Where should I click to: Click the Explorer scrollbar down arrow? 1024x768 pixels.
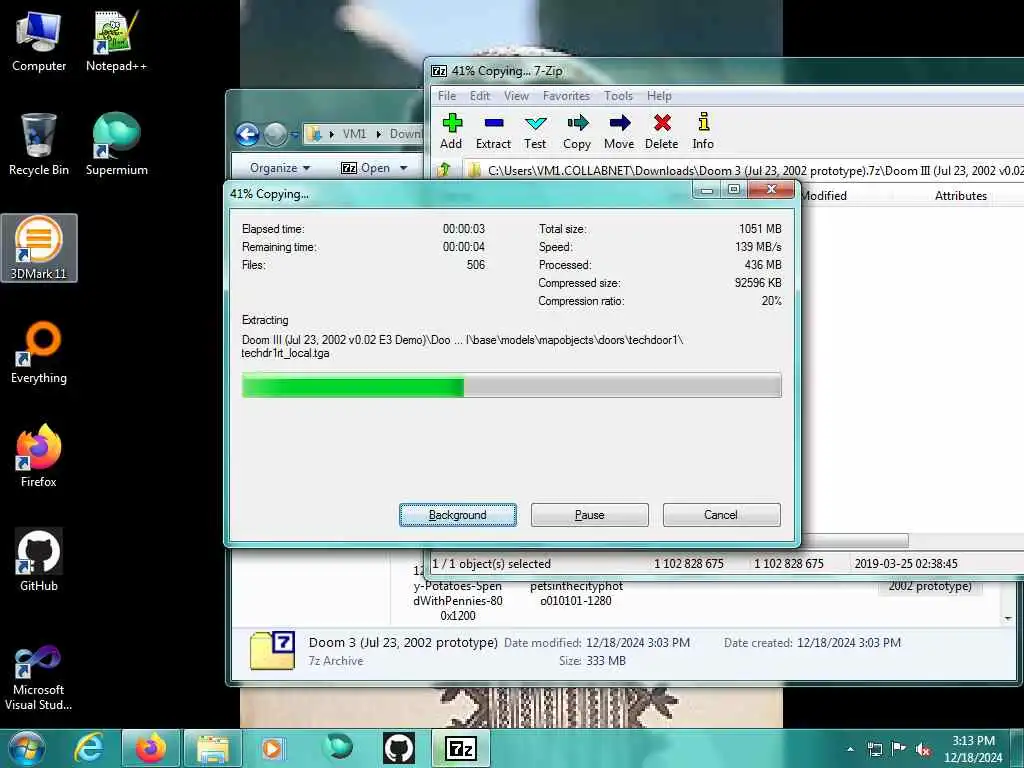1008,618
